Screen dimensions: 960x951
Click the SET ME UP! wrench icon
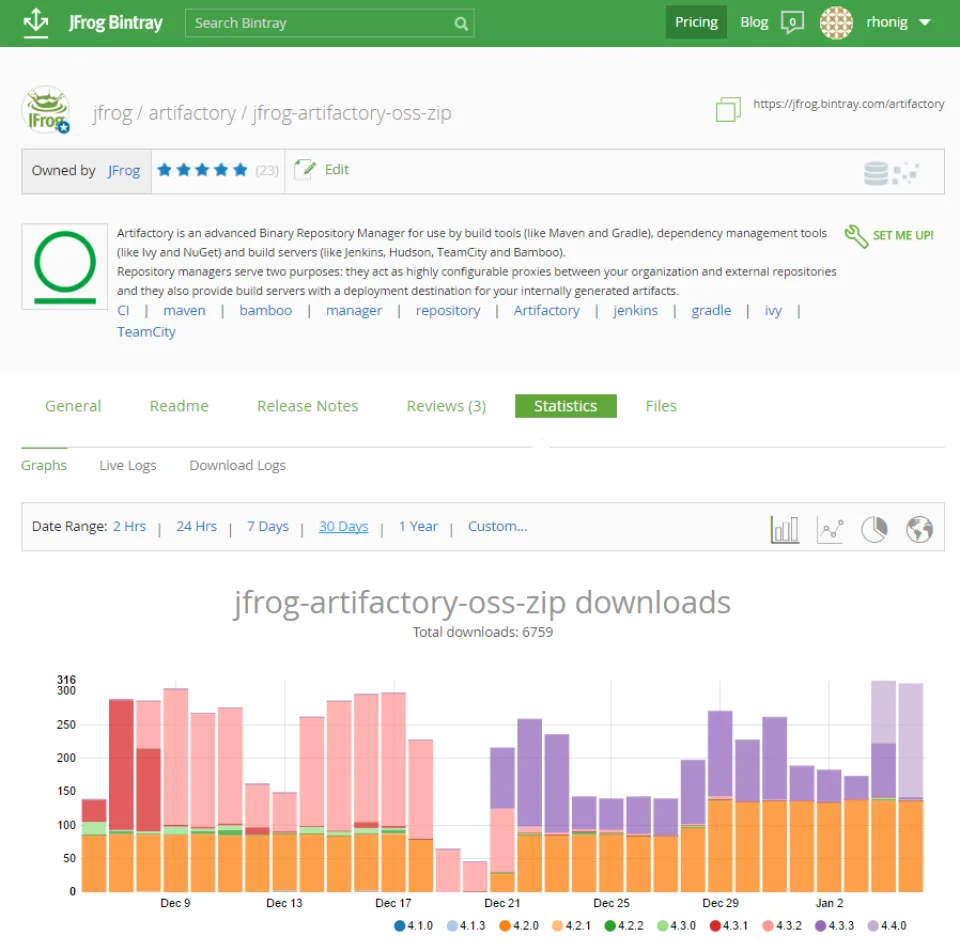pyautogui.click(x=855, y=236)
